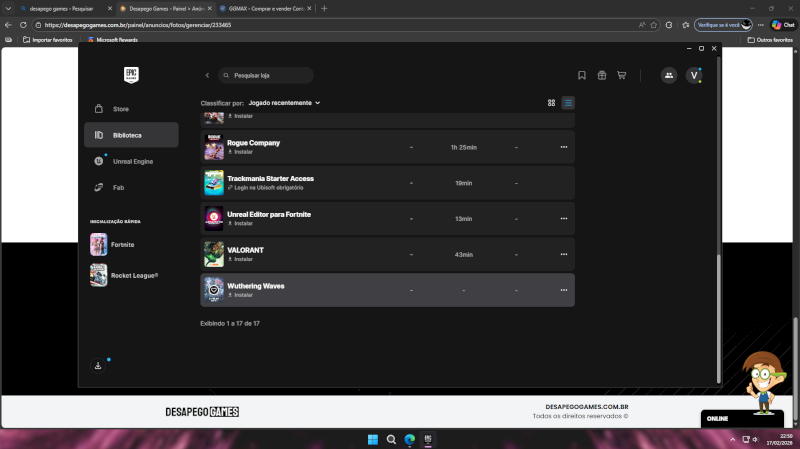Open the downloads icon in sidebar
The width and height of the screenshot is (800, 449).
tap(98, 365)
